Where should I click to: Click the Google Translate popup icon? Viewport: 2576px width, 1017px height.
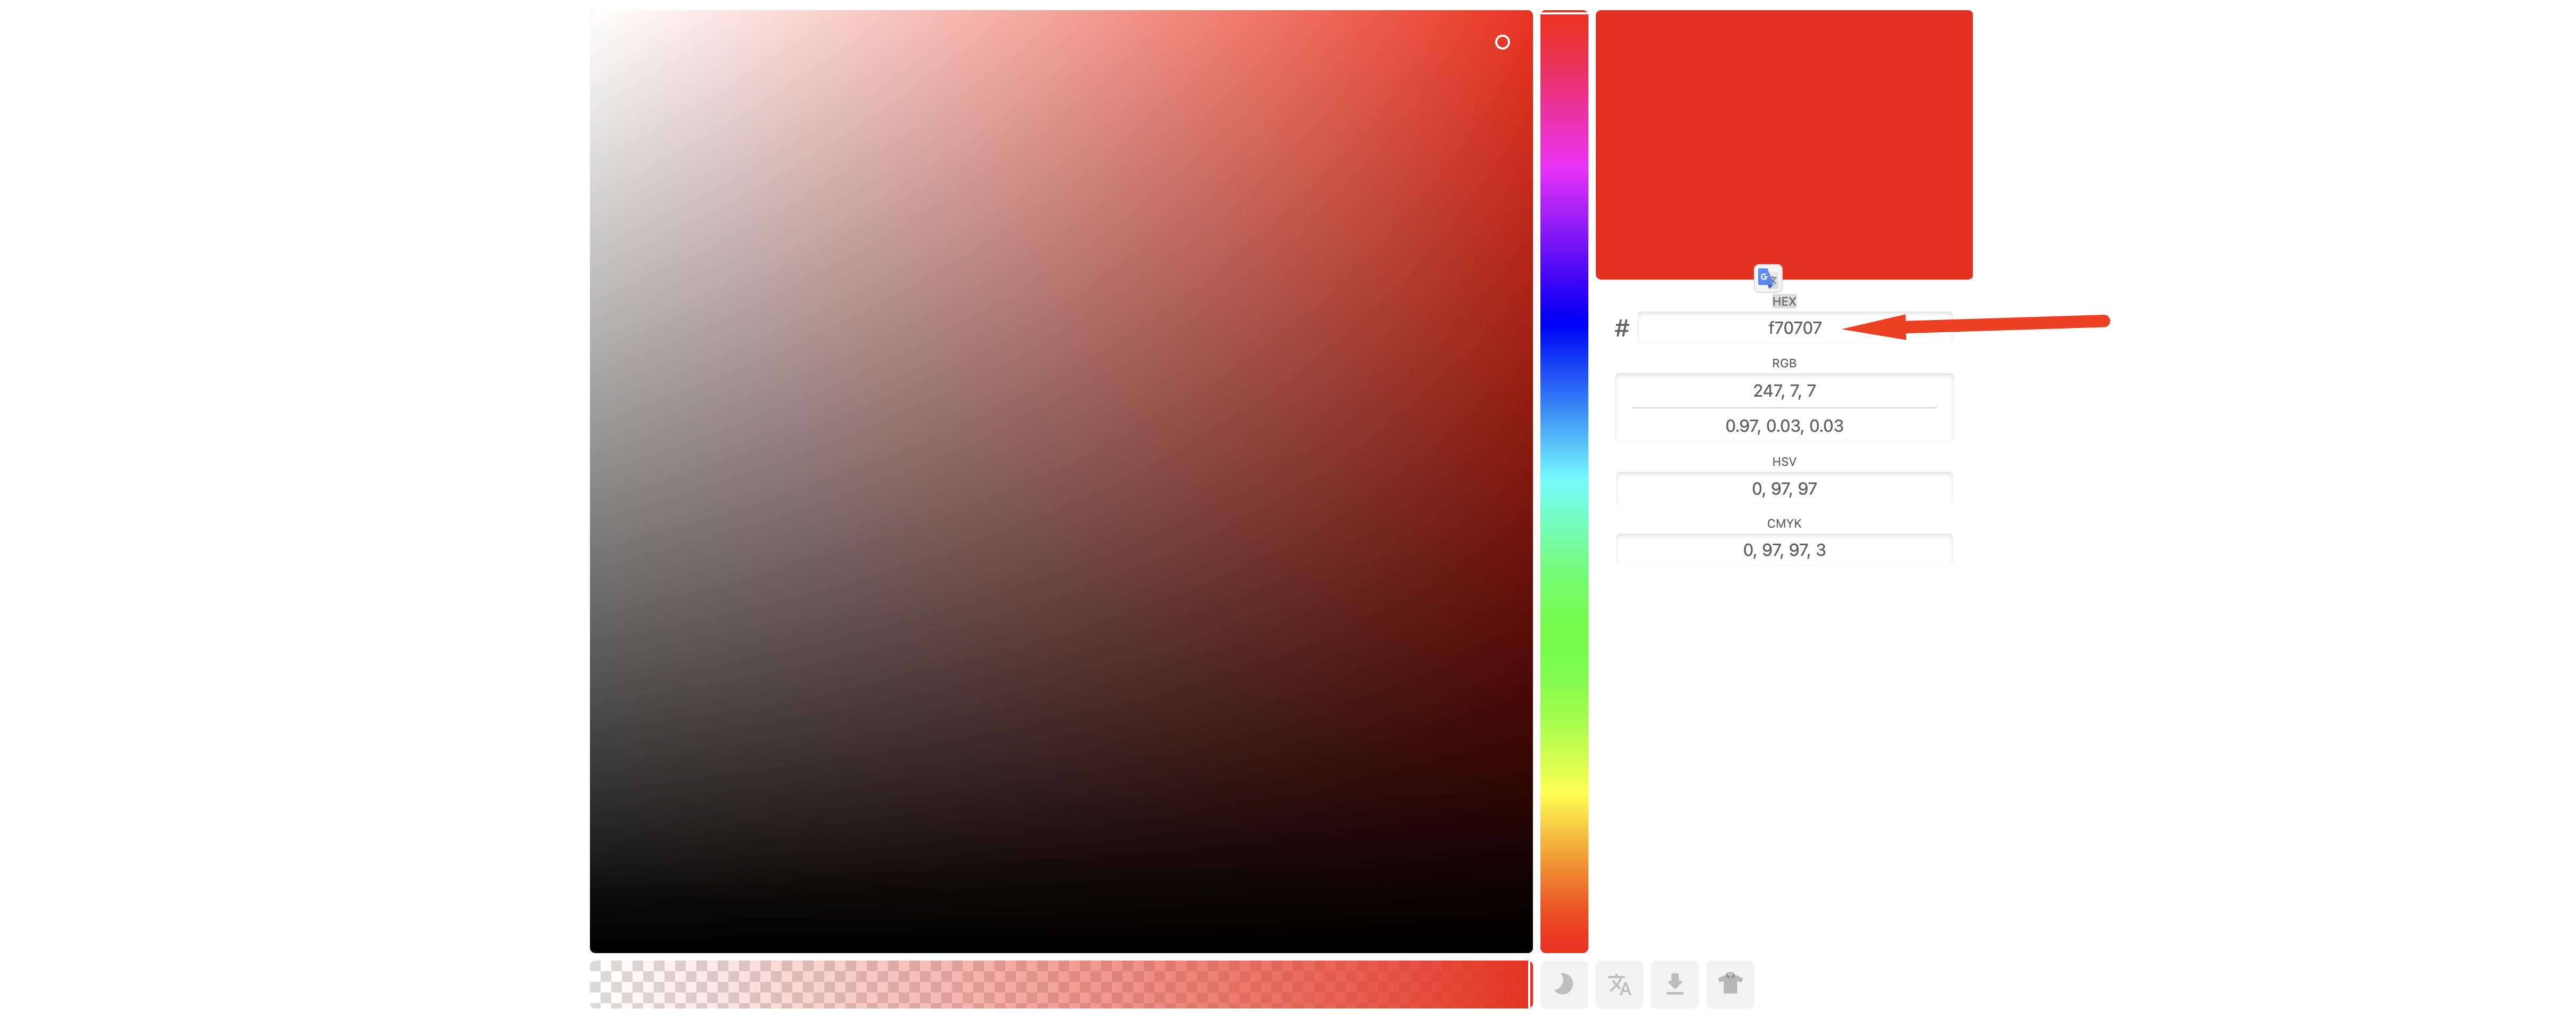click(x=1767, y=277)
